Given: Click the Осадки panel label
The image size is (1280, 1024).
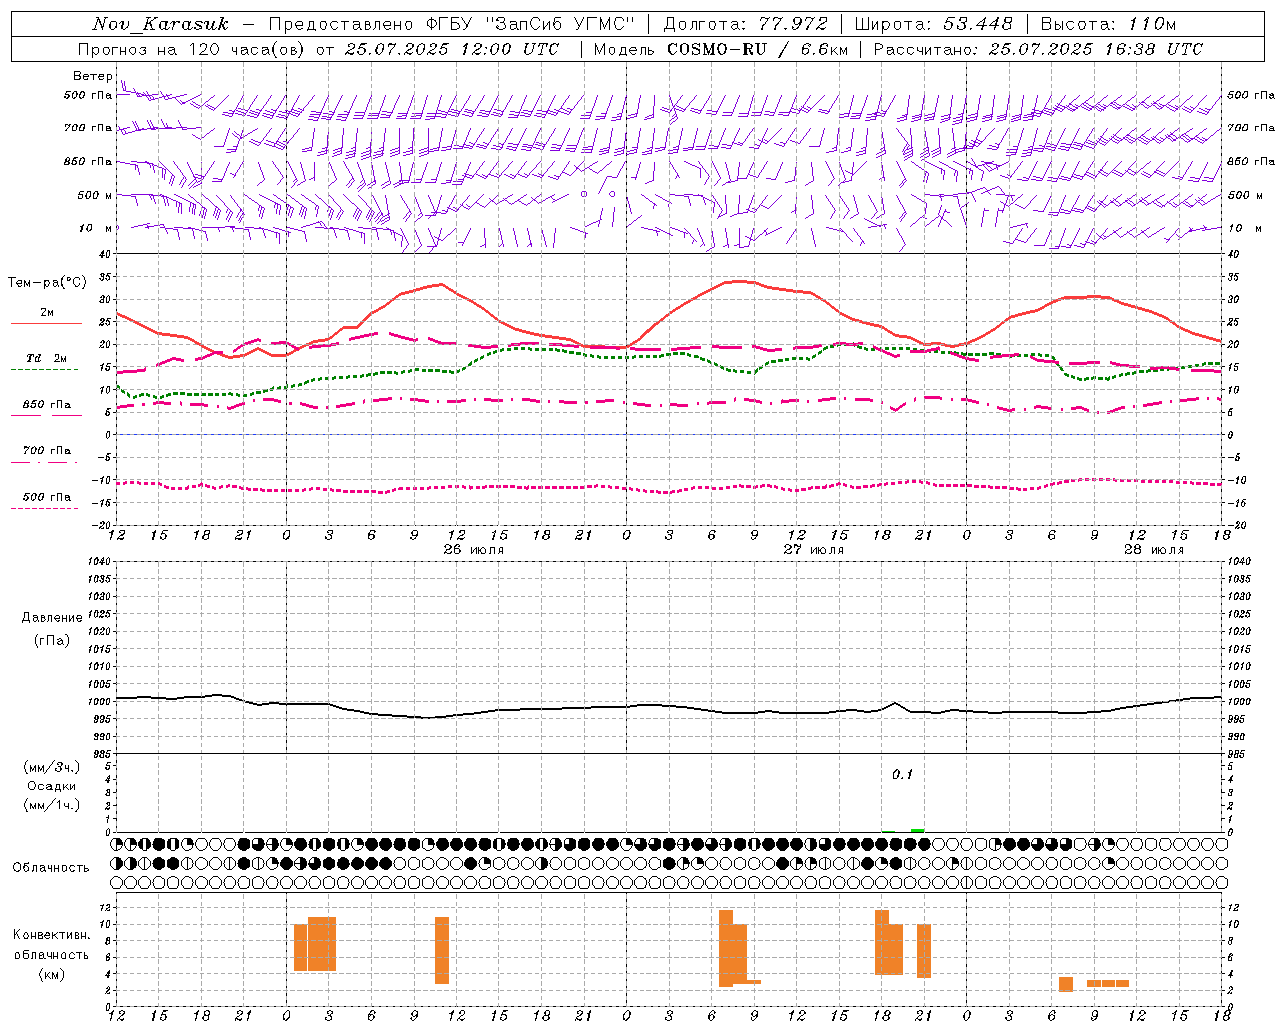Looking at the screenshot, I should 52,786.
